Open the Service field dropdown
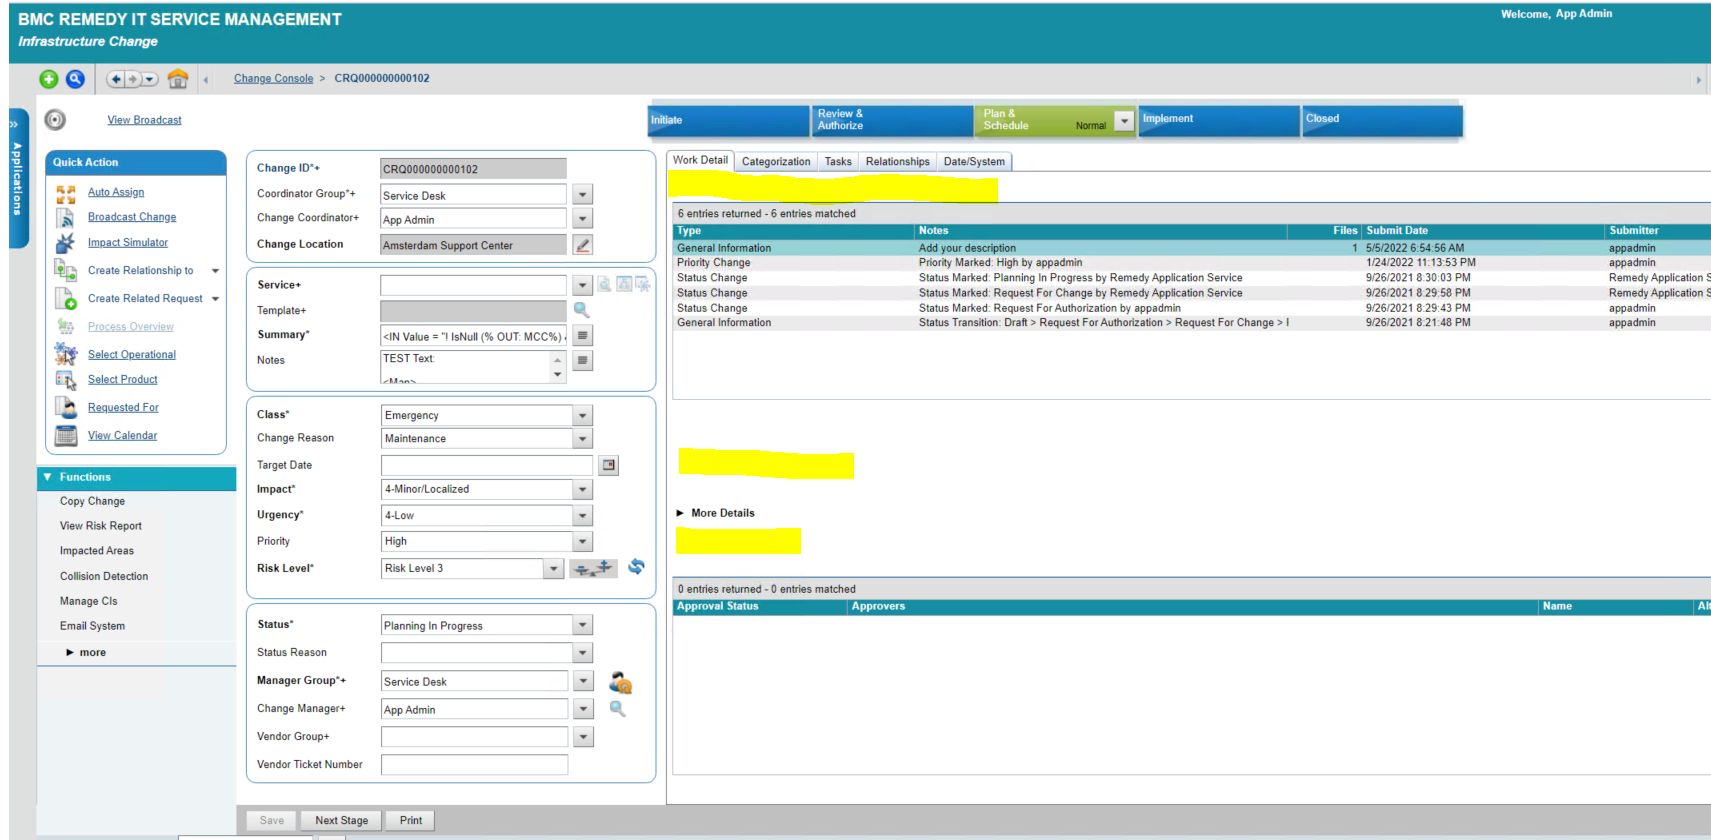1711x840 pixels. [583, 286]
